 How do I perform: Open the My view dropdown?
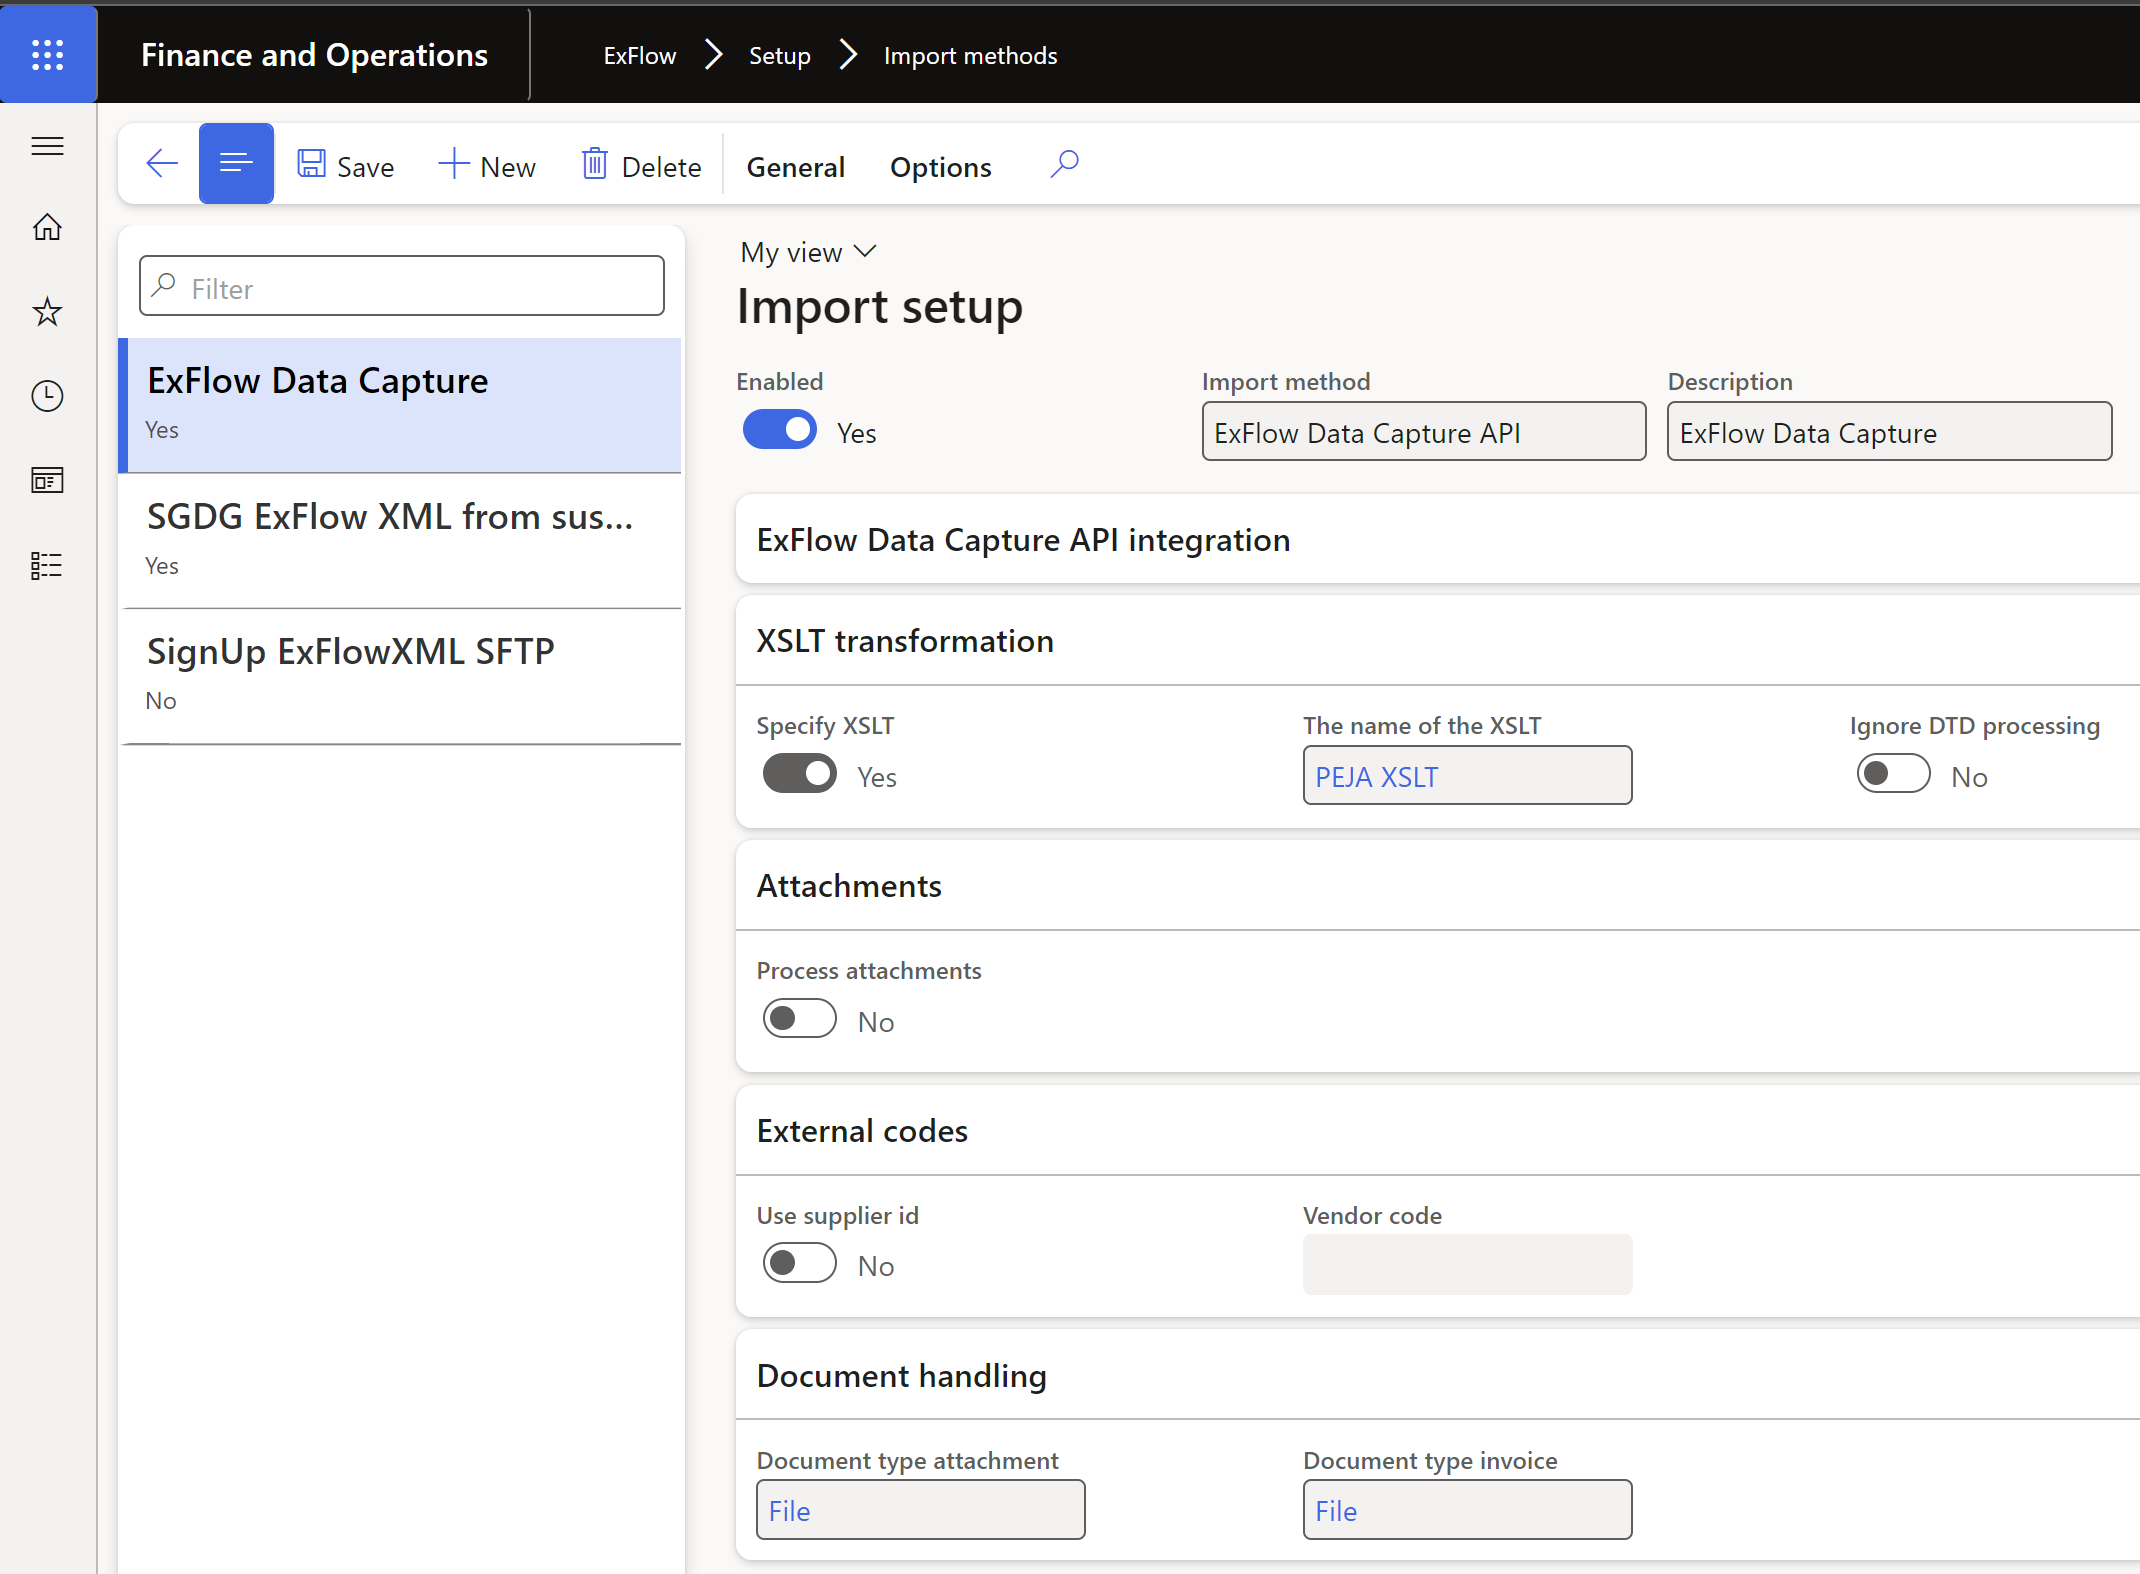click(x=808, y=252)
